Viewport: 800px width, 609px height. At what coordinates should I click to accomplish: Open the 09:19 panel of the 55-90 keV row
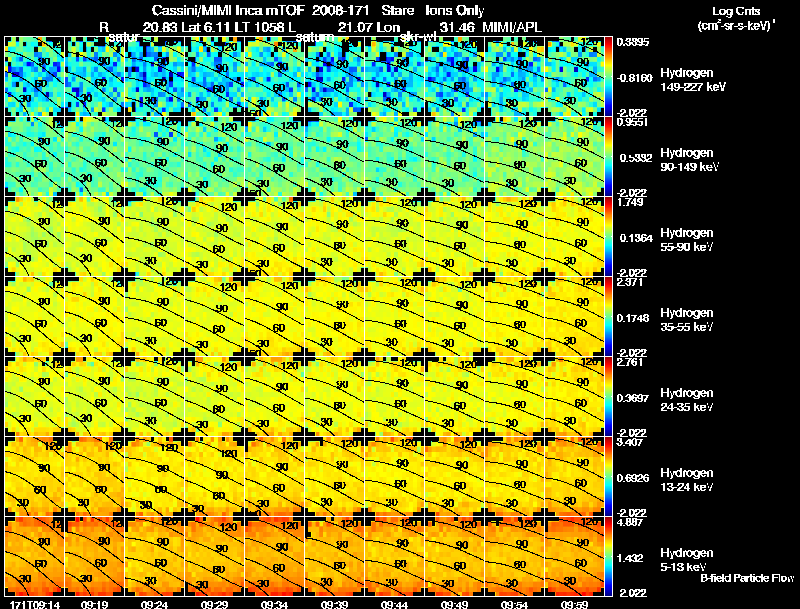[x=94, y=237]
